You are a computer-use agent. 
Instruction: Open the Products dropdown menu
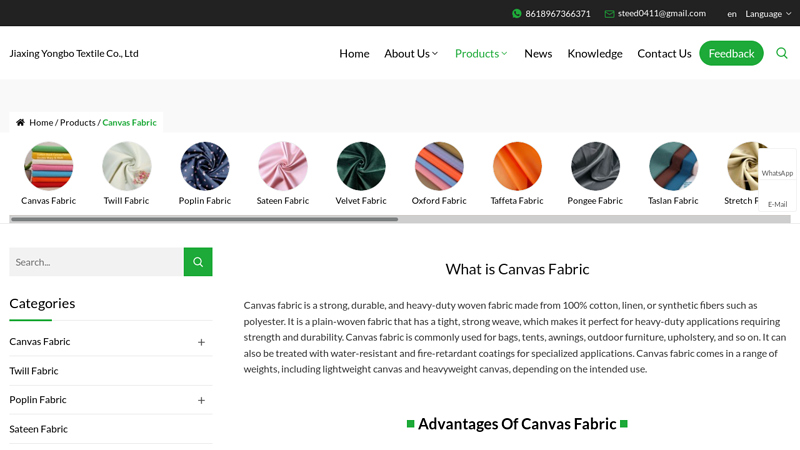[481, 54]
